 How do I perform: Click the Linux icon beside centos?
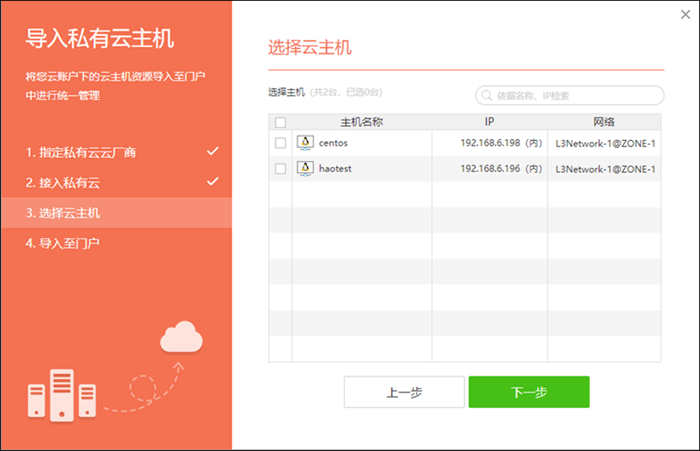(306, 143)
